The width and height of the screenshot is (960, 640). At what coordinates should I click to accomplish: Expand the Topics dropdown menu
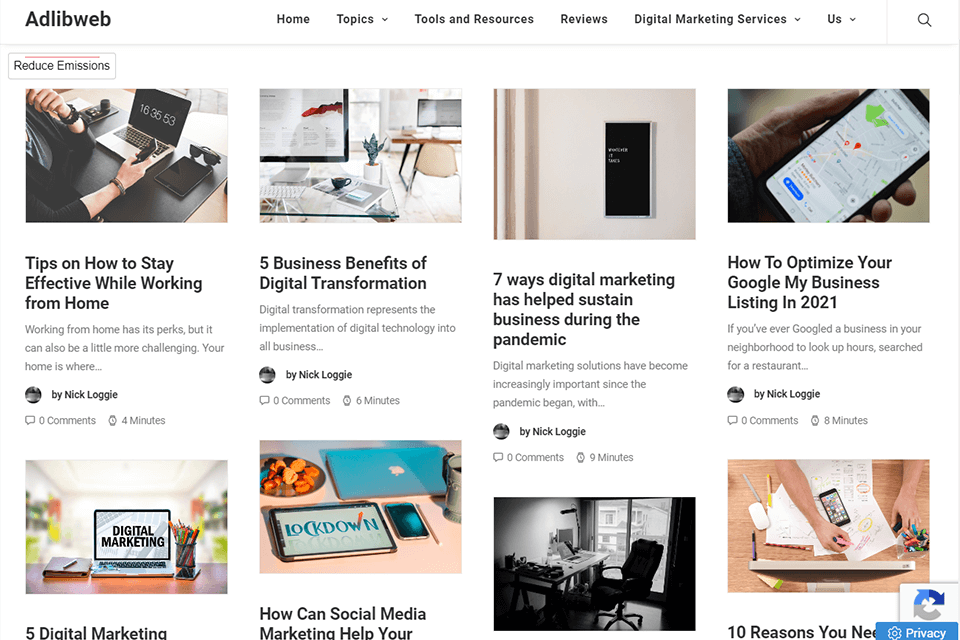362,20
